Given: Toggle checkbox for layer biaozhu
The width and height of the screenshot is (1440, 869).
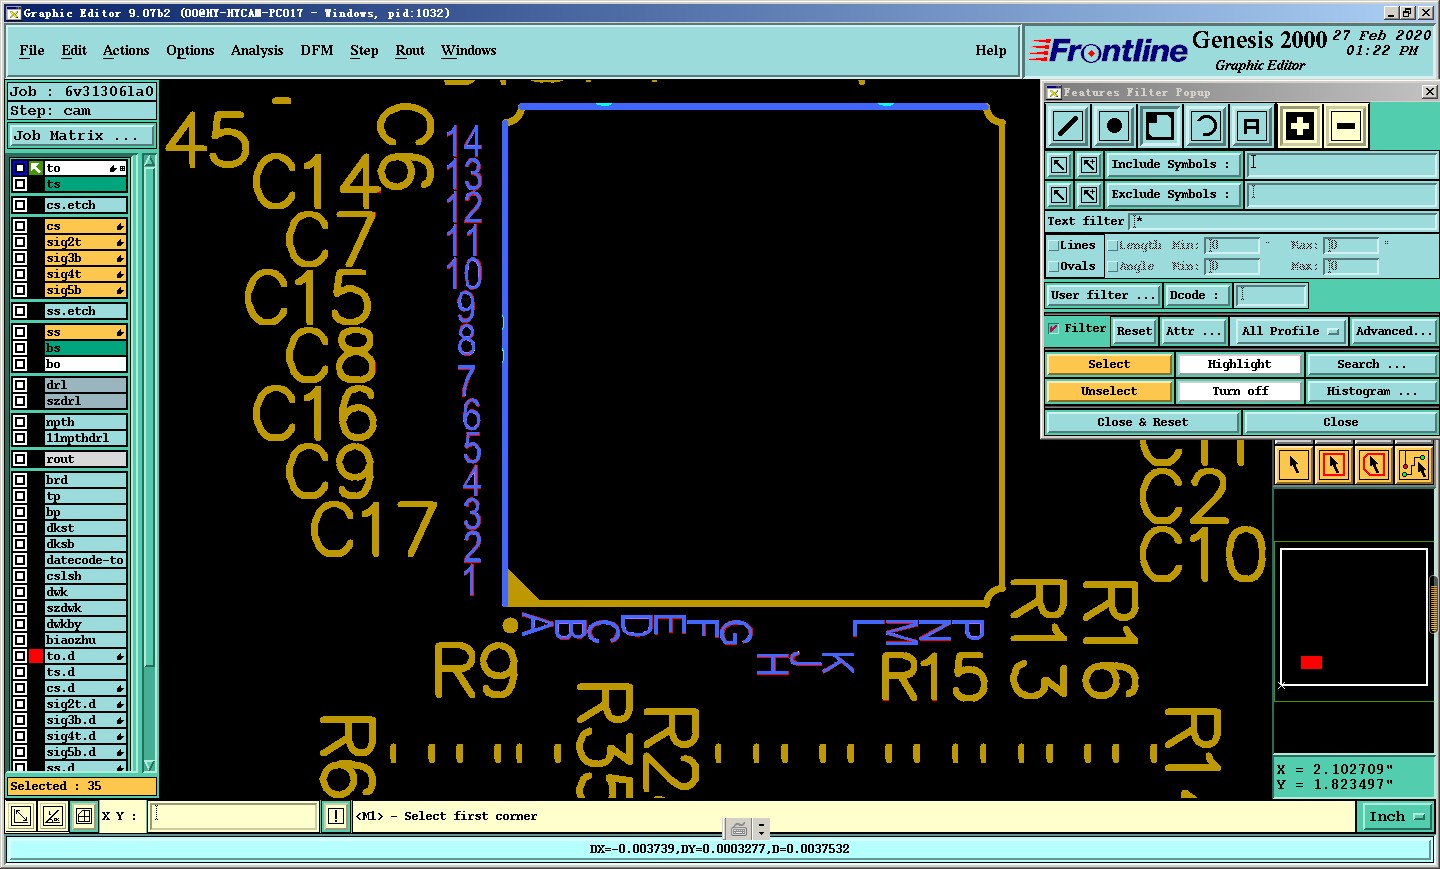Looking at the screenshot, I should click(x=20, y=640).
